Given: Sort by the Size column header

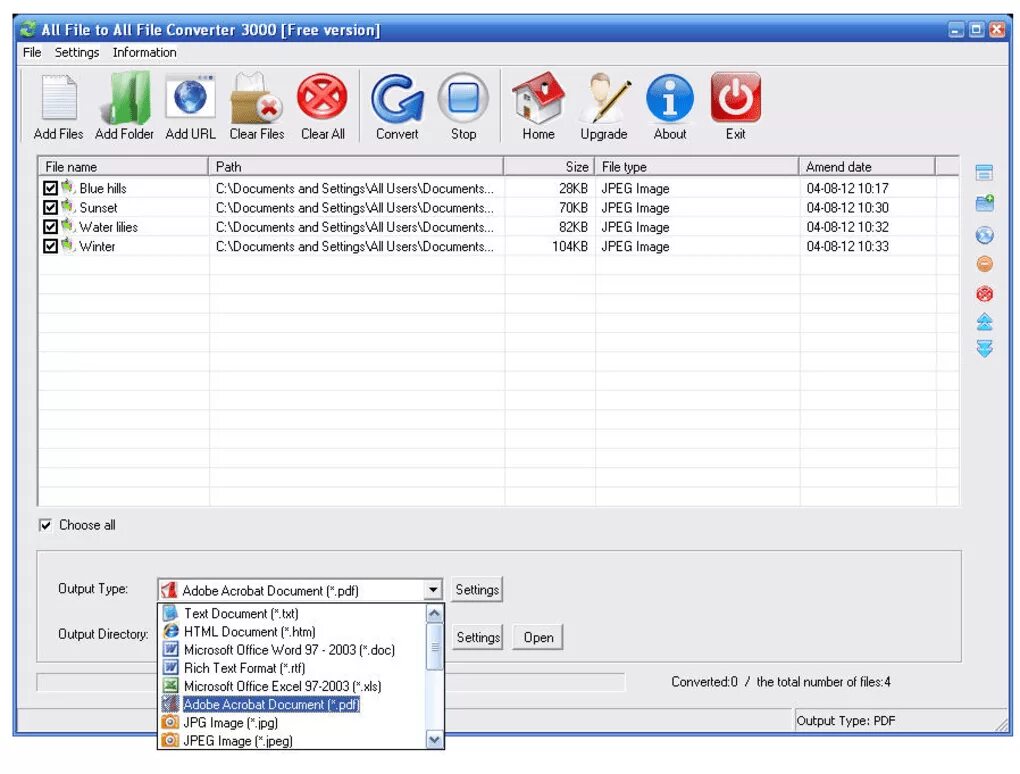Looking at the screenshot, I should click(x=549, y=167).
